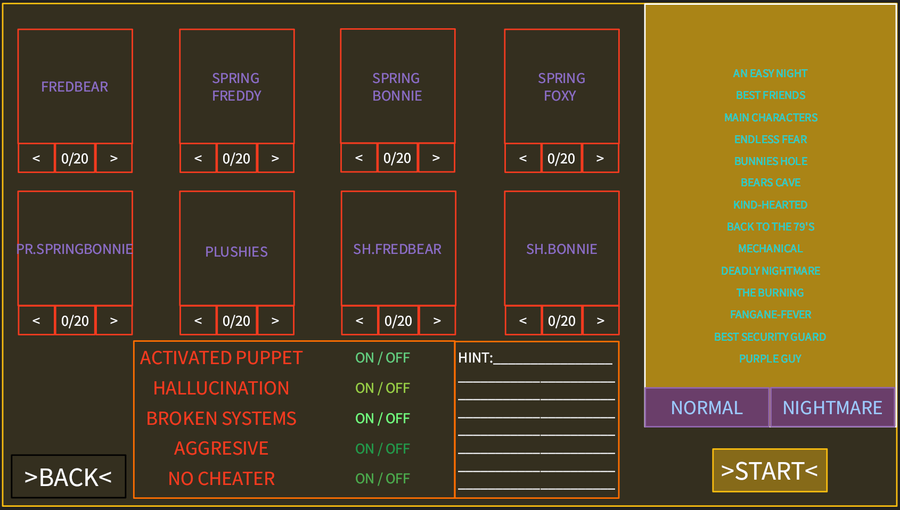Decrease Spring Freddy difficulty level

tap(198, 158)
